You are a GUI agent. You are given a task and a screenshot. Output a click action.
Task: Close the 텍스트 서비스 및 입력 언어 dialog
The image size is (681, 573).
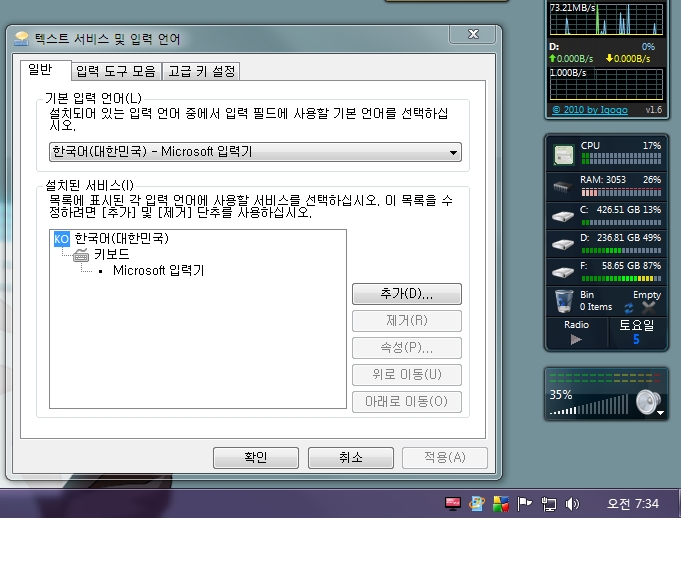click(473, 34)
